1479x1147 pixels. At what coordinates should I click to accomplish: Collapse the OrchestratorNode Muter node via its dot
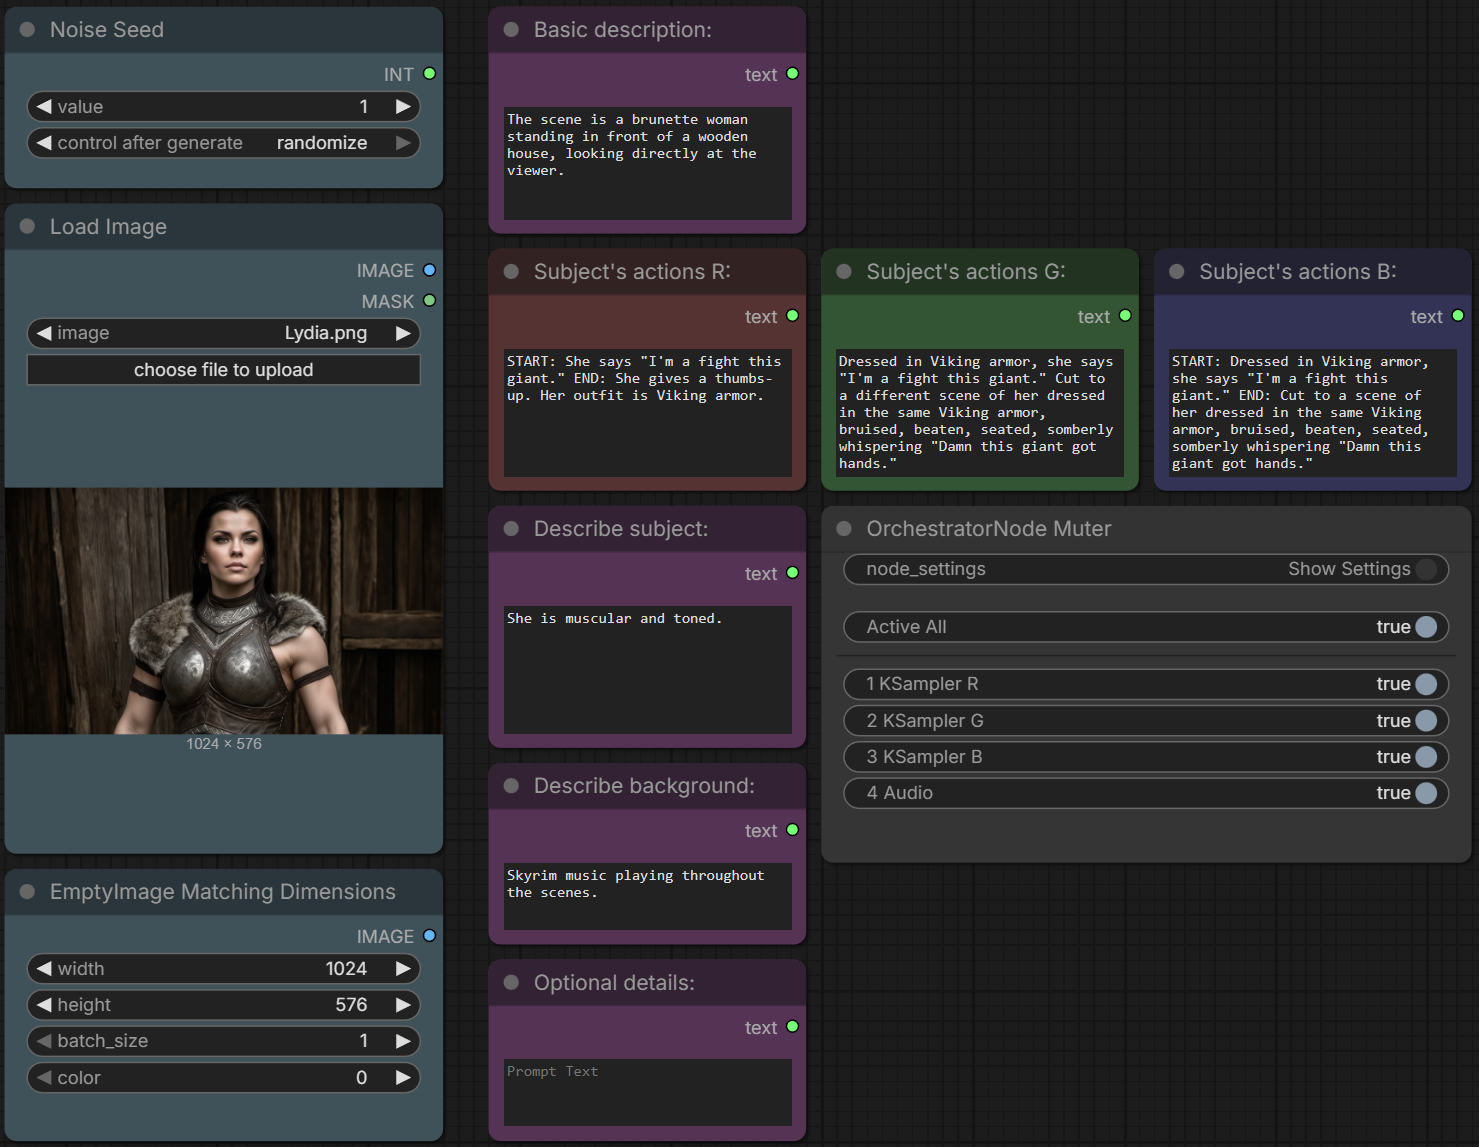844,529
